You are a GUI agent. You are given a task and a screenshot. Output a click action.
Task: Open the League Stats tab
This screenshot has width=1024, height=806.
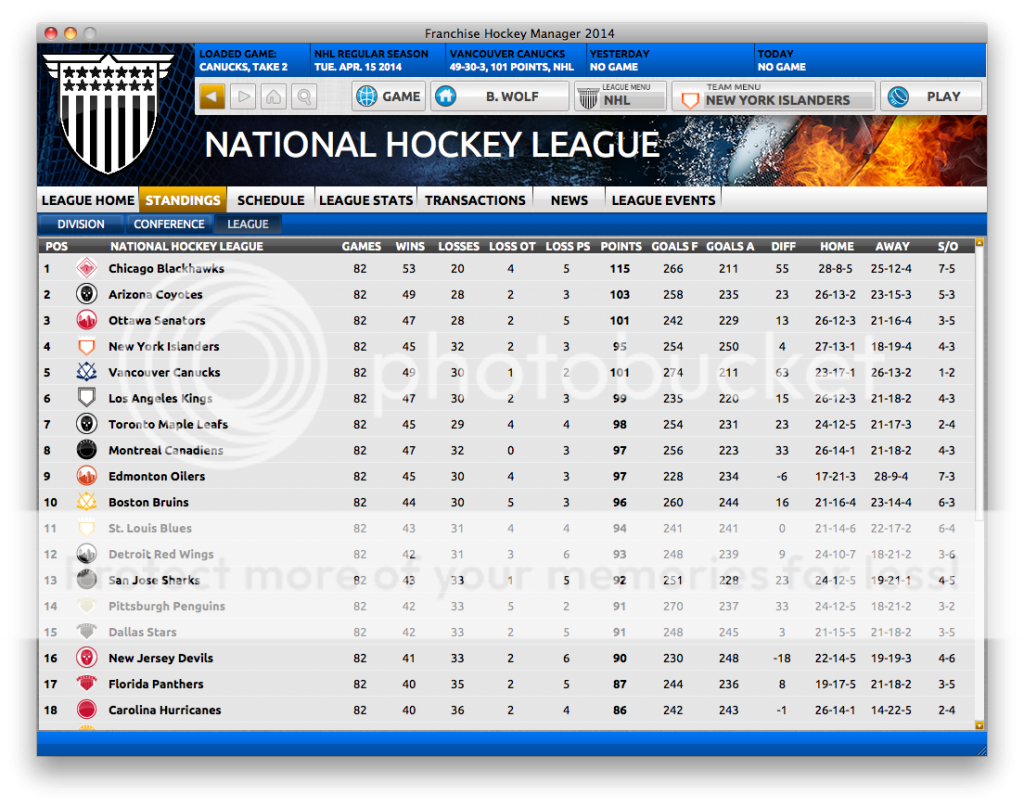(x=365, y=200)
